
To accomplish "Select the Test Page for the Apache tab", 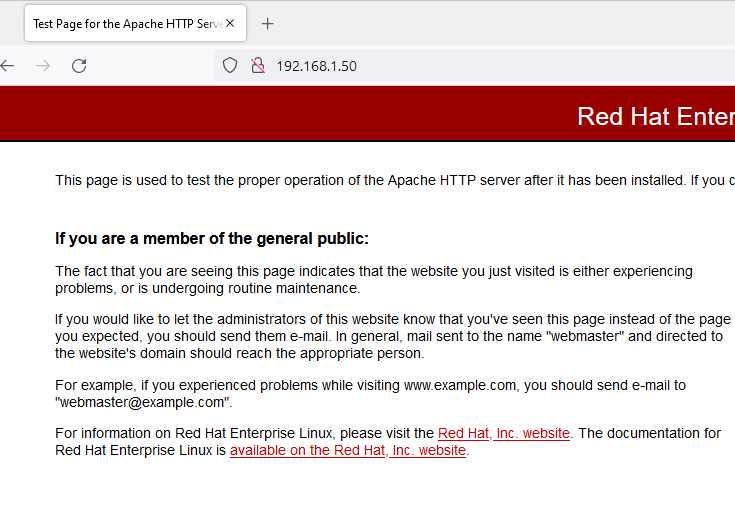I will [135, 23].
